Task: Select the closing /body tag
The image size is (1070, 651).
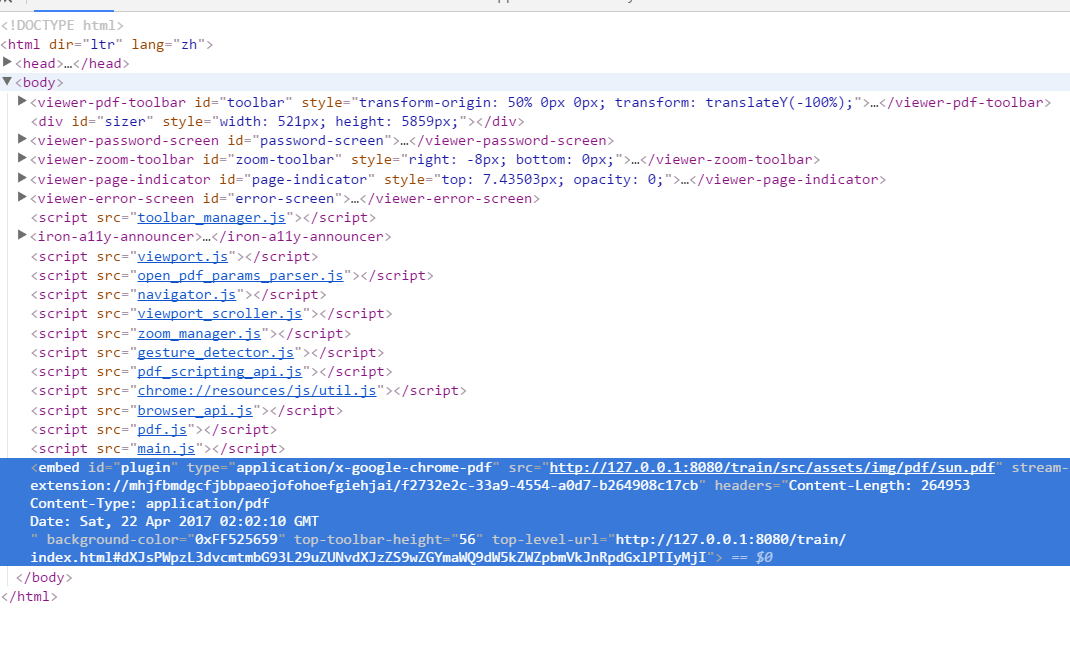Action: pyautogui.click(x=44, y=577)
